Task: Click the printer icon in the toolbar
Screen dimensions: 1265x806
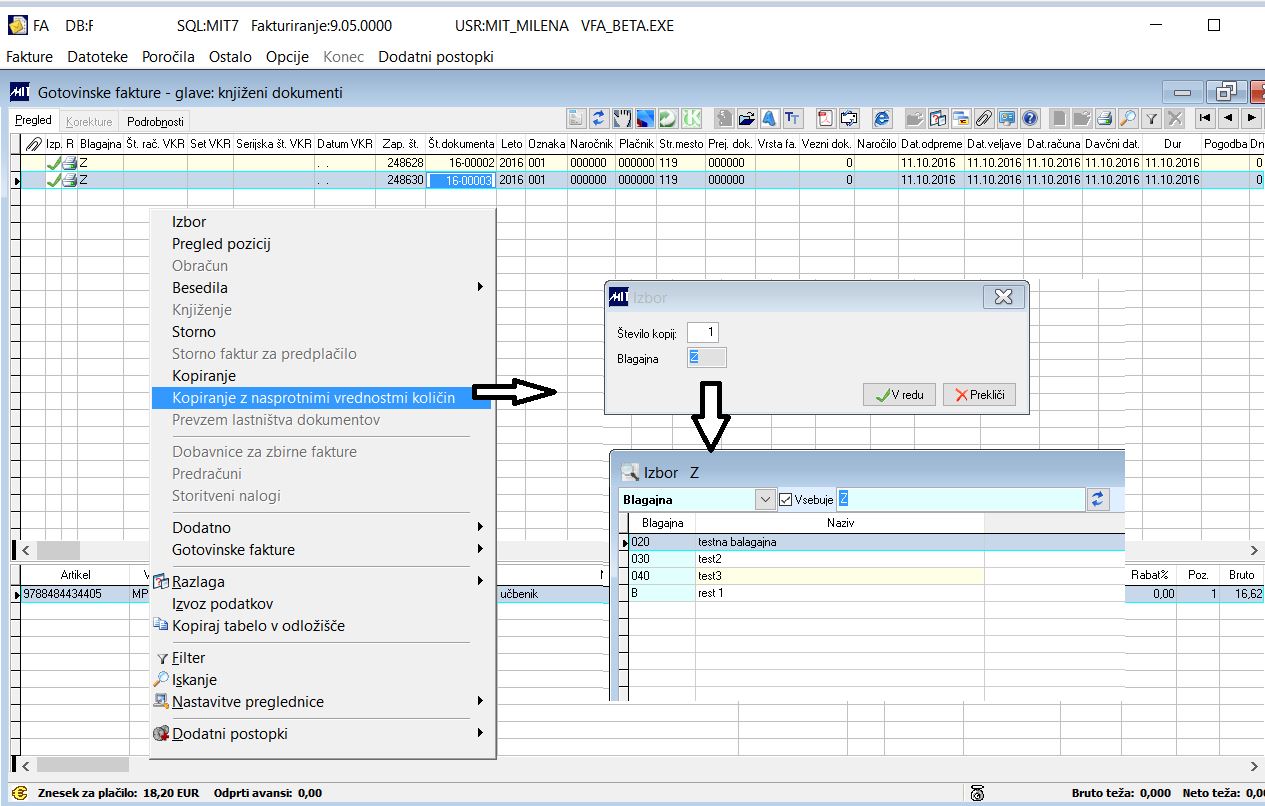Action: (1105, 118)
